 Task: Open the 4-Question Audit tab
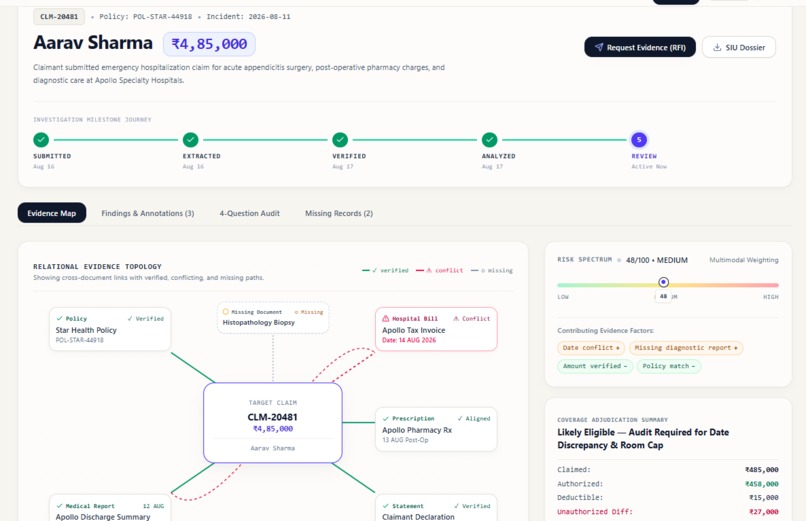(250, 213)
